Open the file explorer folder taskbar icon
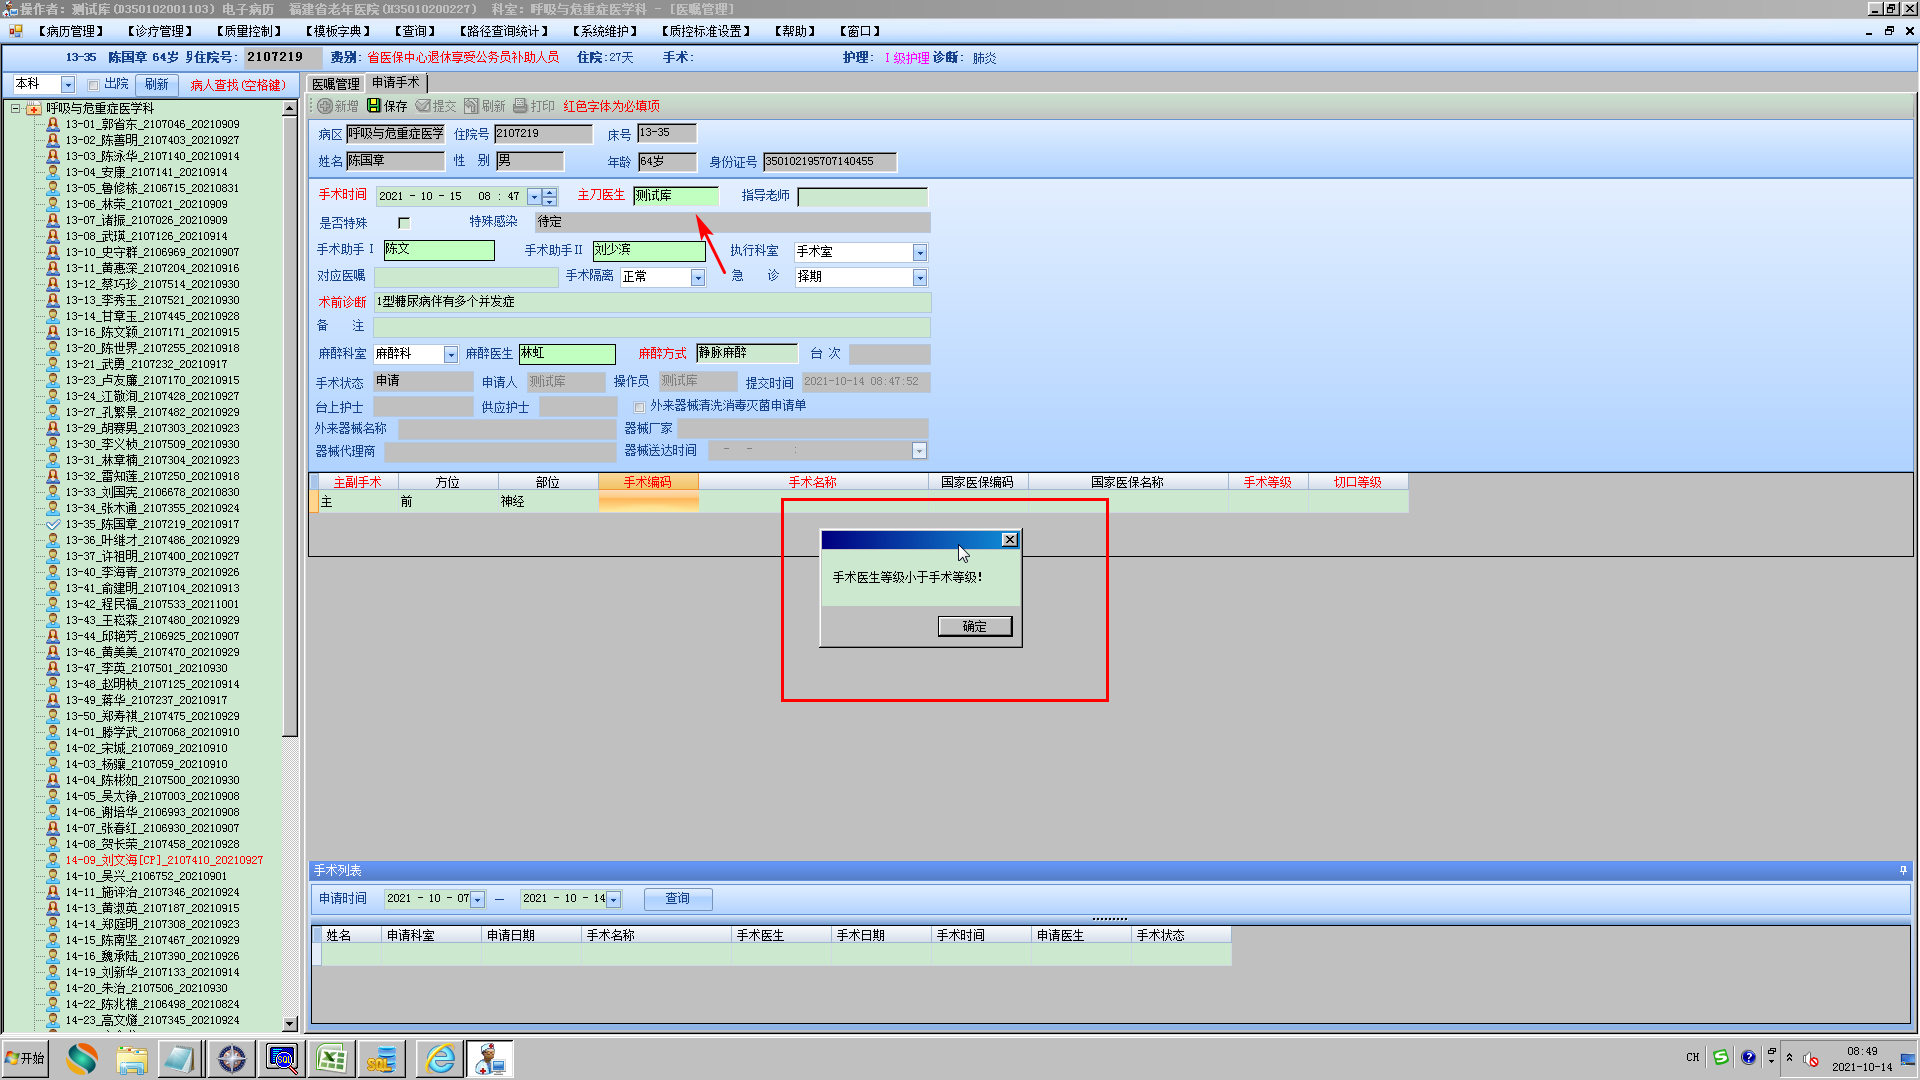The height and width of the screenshot is (1080, 1920). [x=131, y=1059]
